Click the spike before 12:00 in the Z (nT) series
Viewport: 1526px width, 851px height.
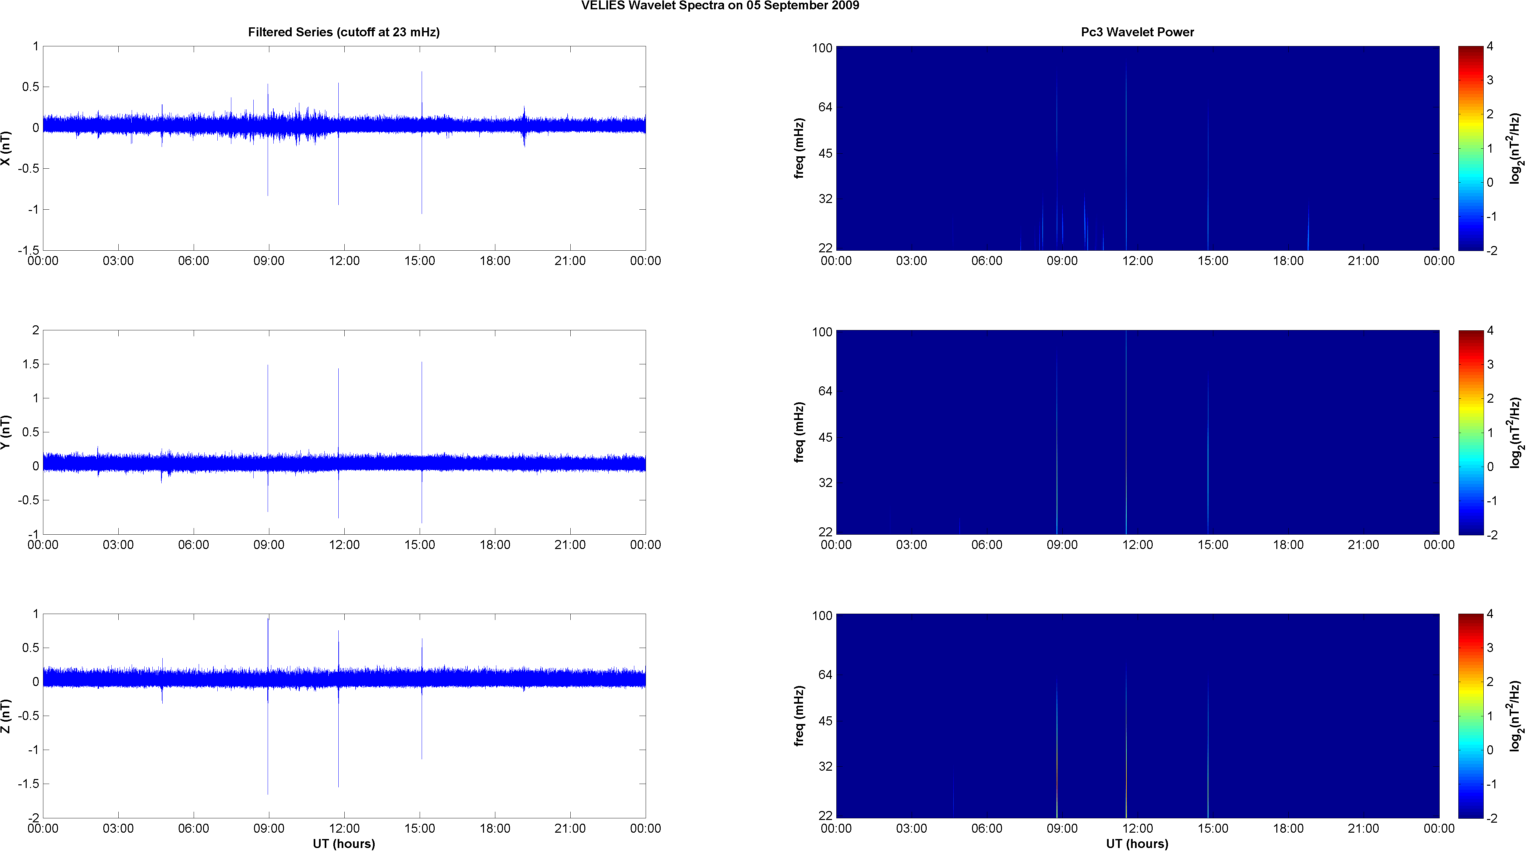coord(338,708)
